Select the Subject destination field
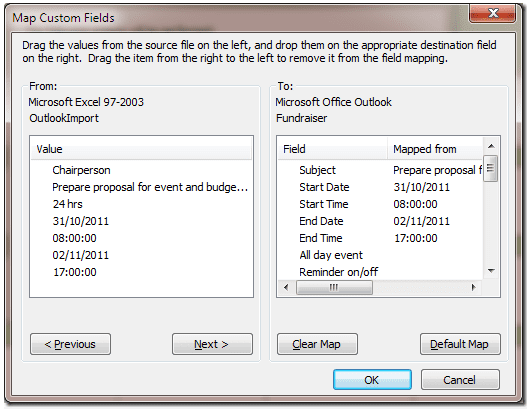The image size is (528, 409). coord(317,170)
